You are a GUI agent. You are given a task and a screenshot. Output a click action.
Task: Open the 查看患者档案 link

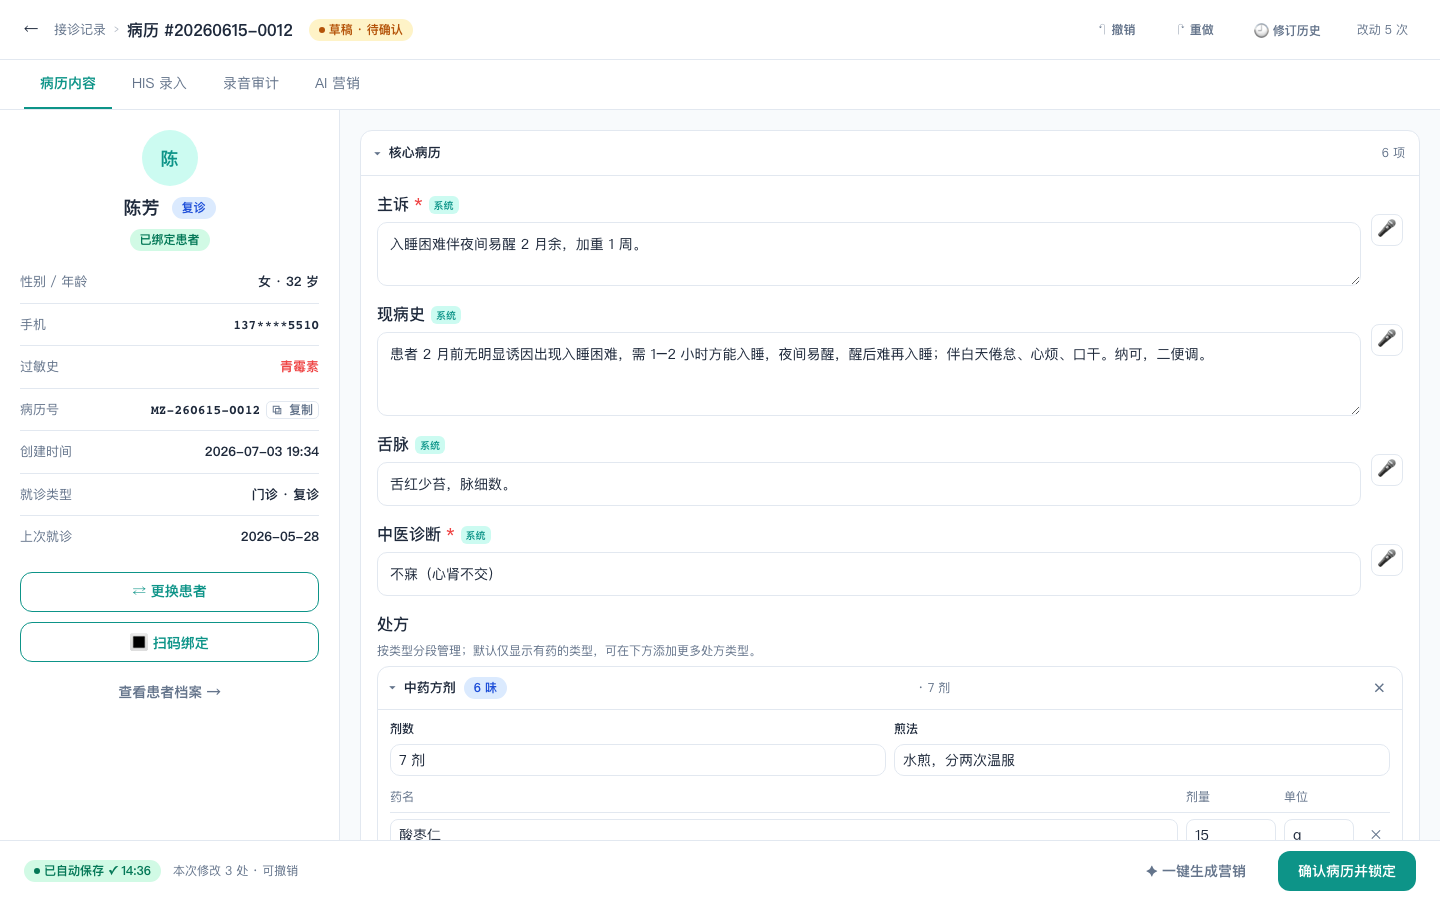169,692
